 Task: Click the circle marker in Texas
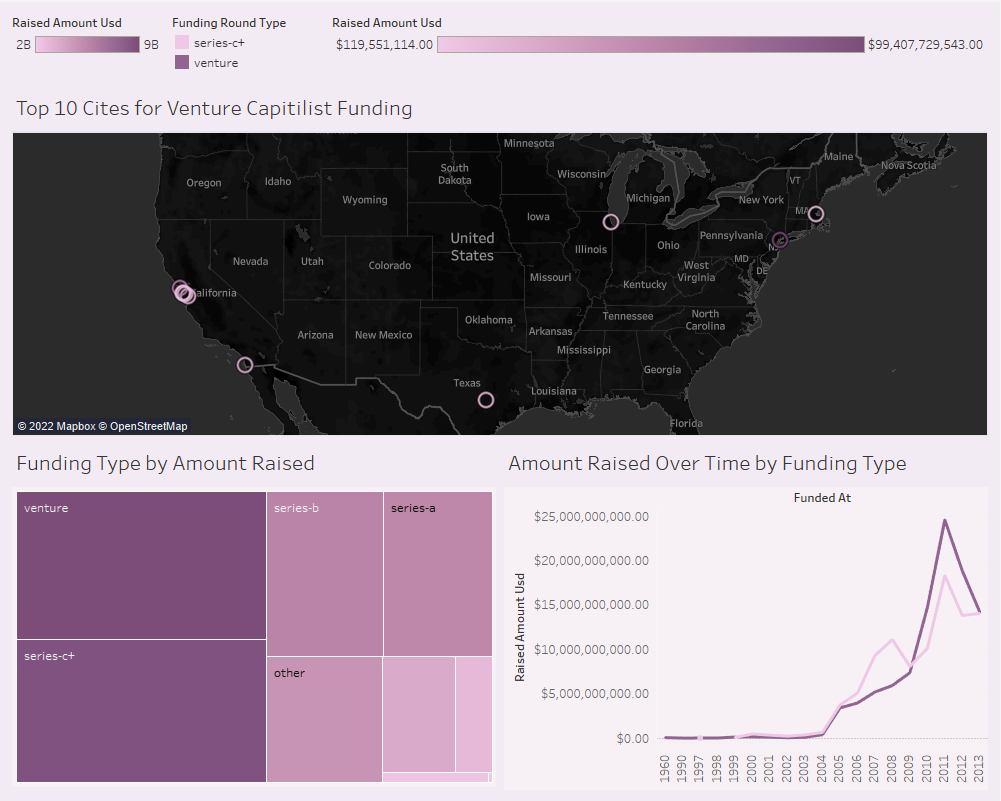pyautogui.click(x=486, y=400)
